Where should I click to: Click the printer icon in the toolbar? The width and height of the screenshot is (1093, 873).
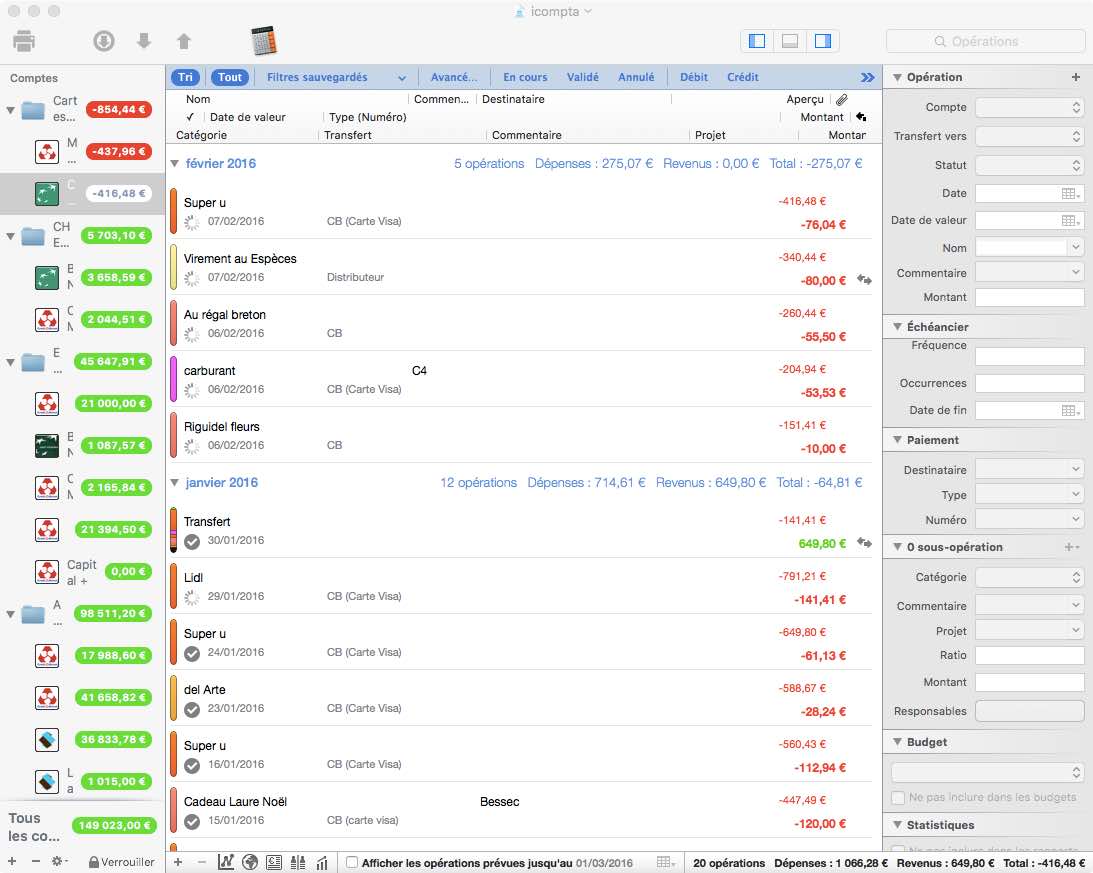[x=26, y=42]
